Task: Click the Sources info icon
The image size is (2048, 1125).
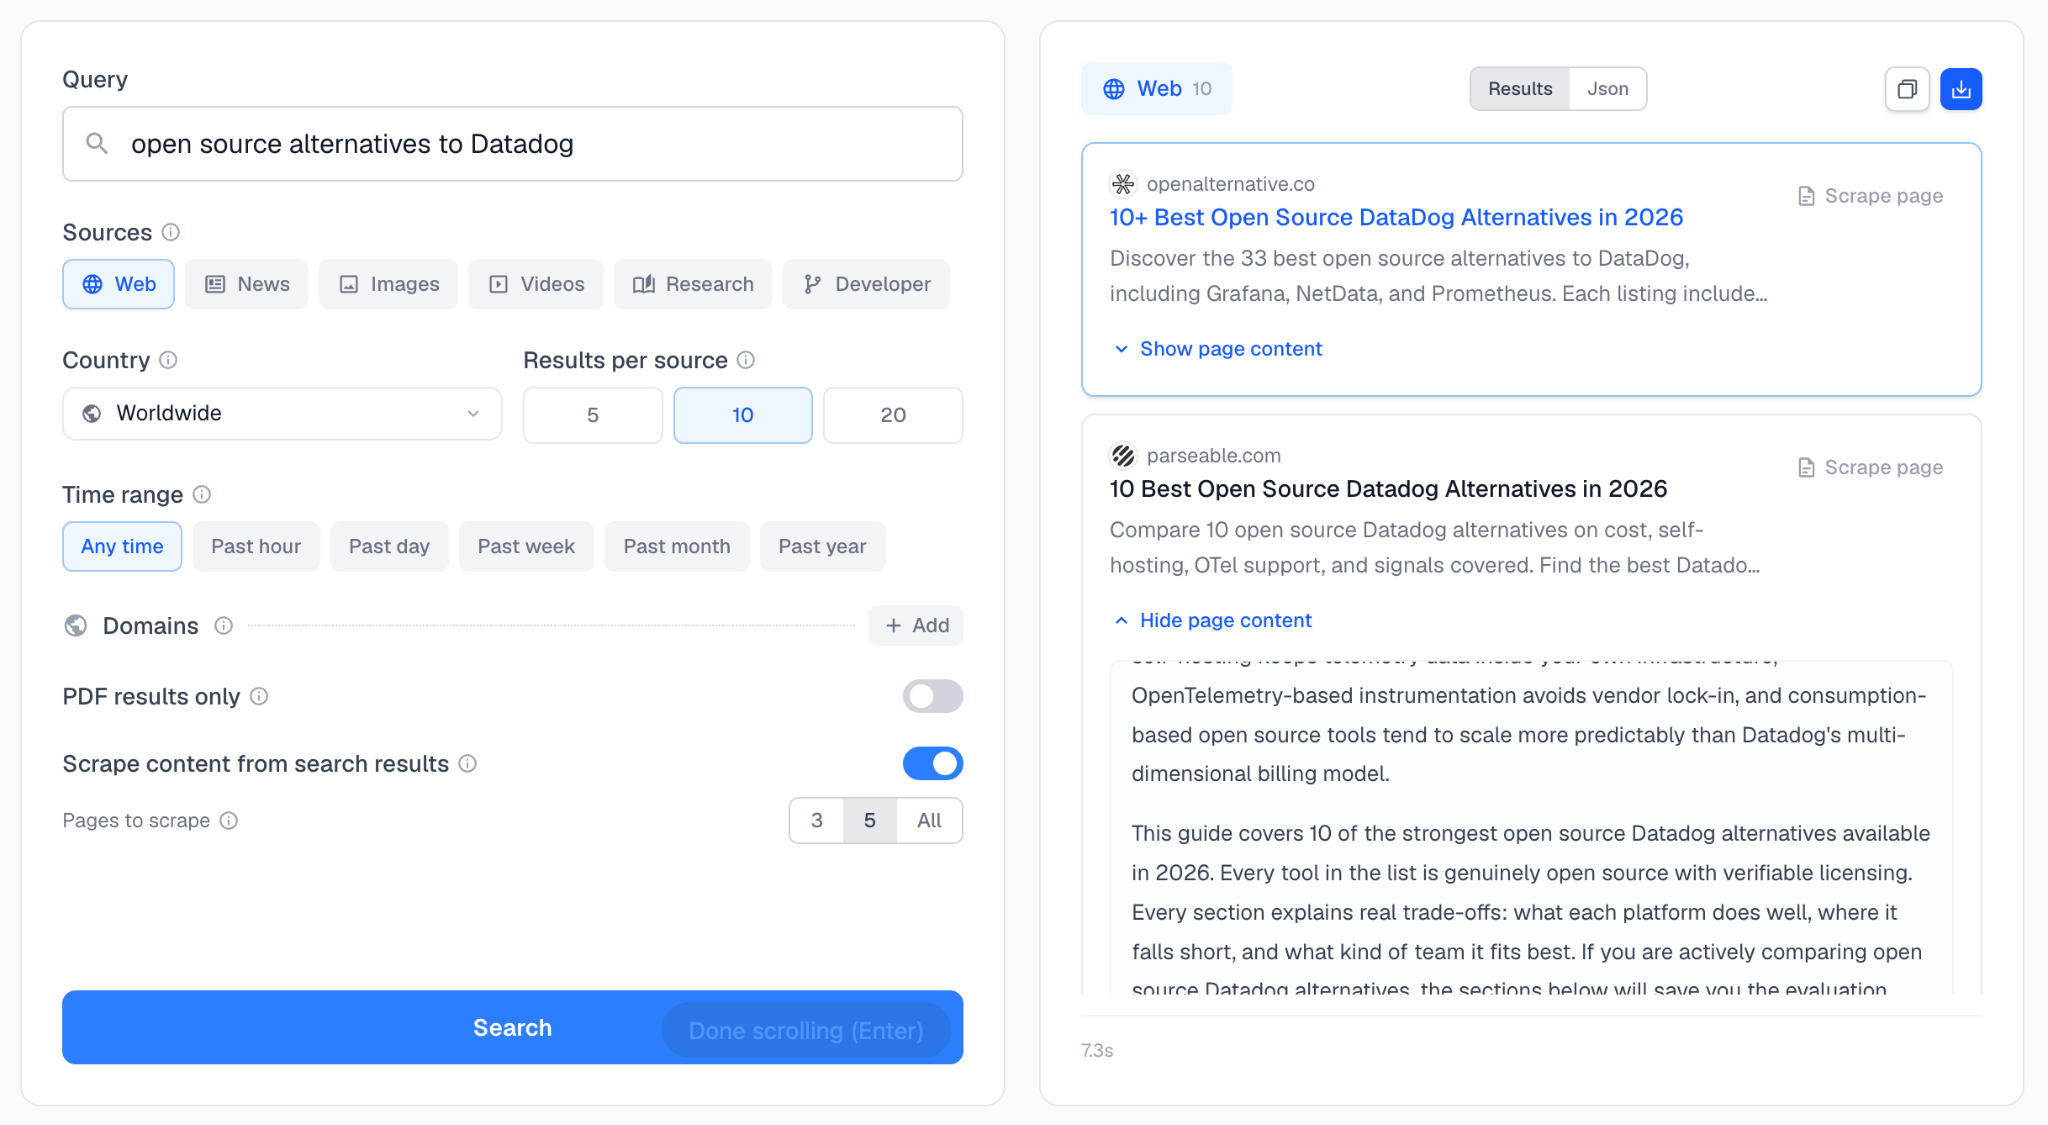Action: [171, 232]
